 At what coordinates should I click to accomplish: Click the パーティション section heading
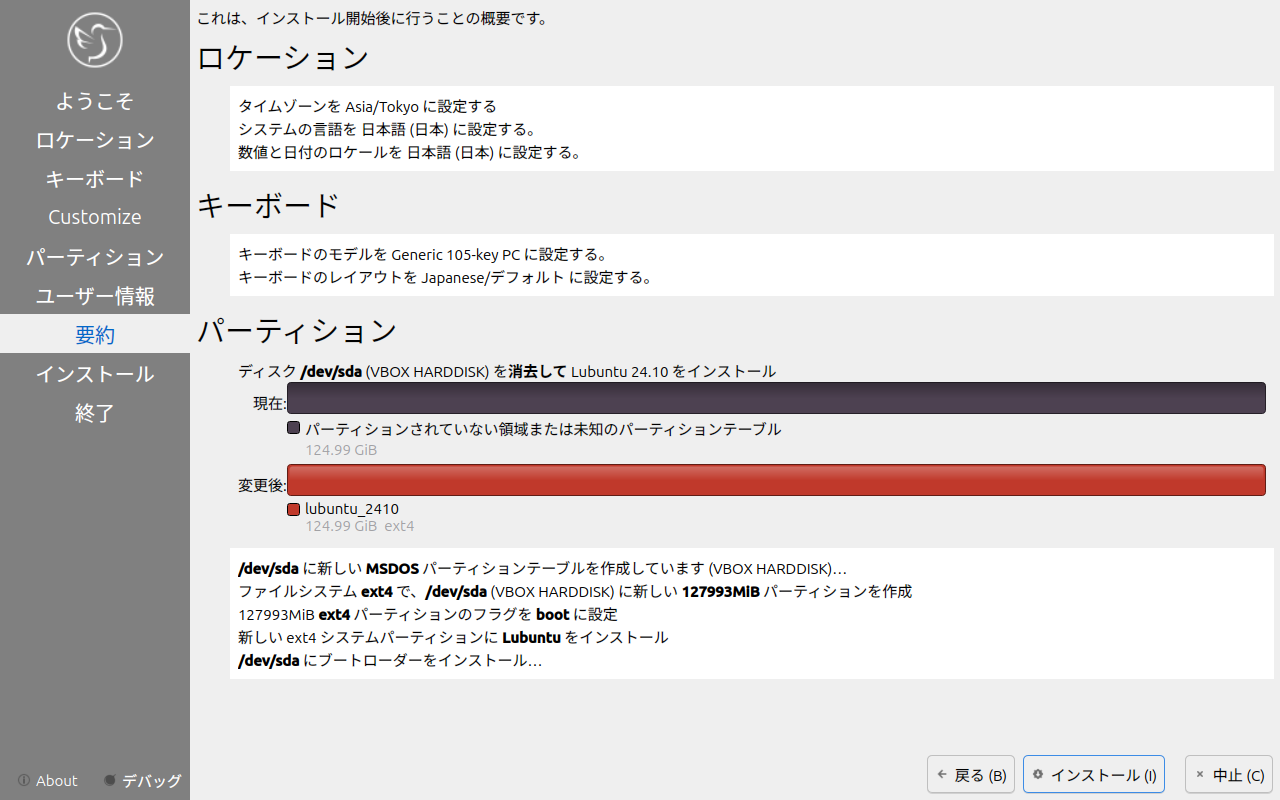point(297,331)
